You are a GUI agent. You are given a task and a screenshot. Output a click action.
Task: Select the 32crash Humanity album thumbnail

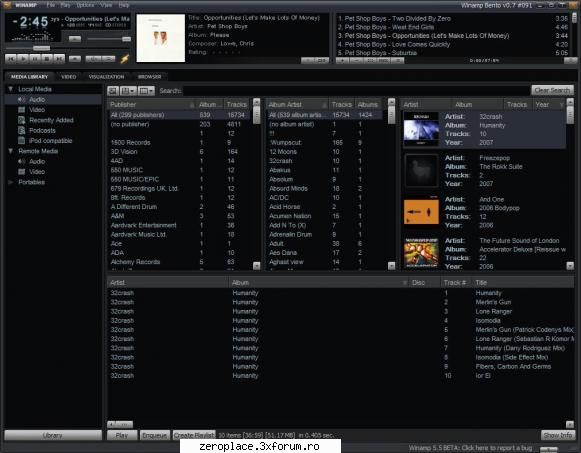point(421,129)
